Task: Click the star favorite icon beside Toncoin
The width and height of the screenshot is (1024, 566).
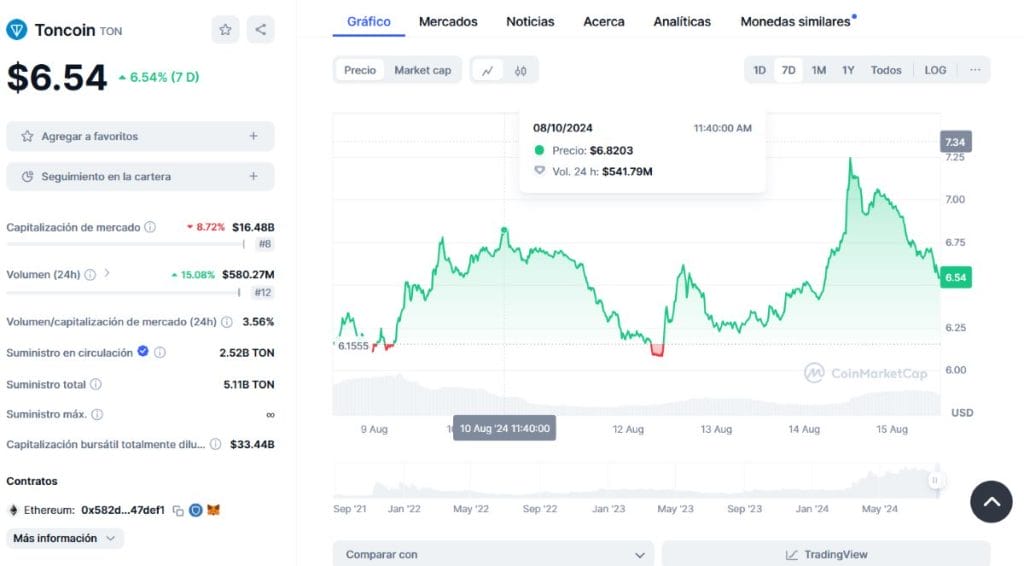Action: pyautogui.click(x=225, y=29)
